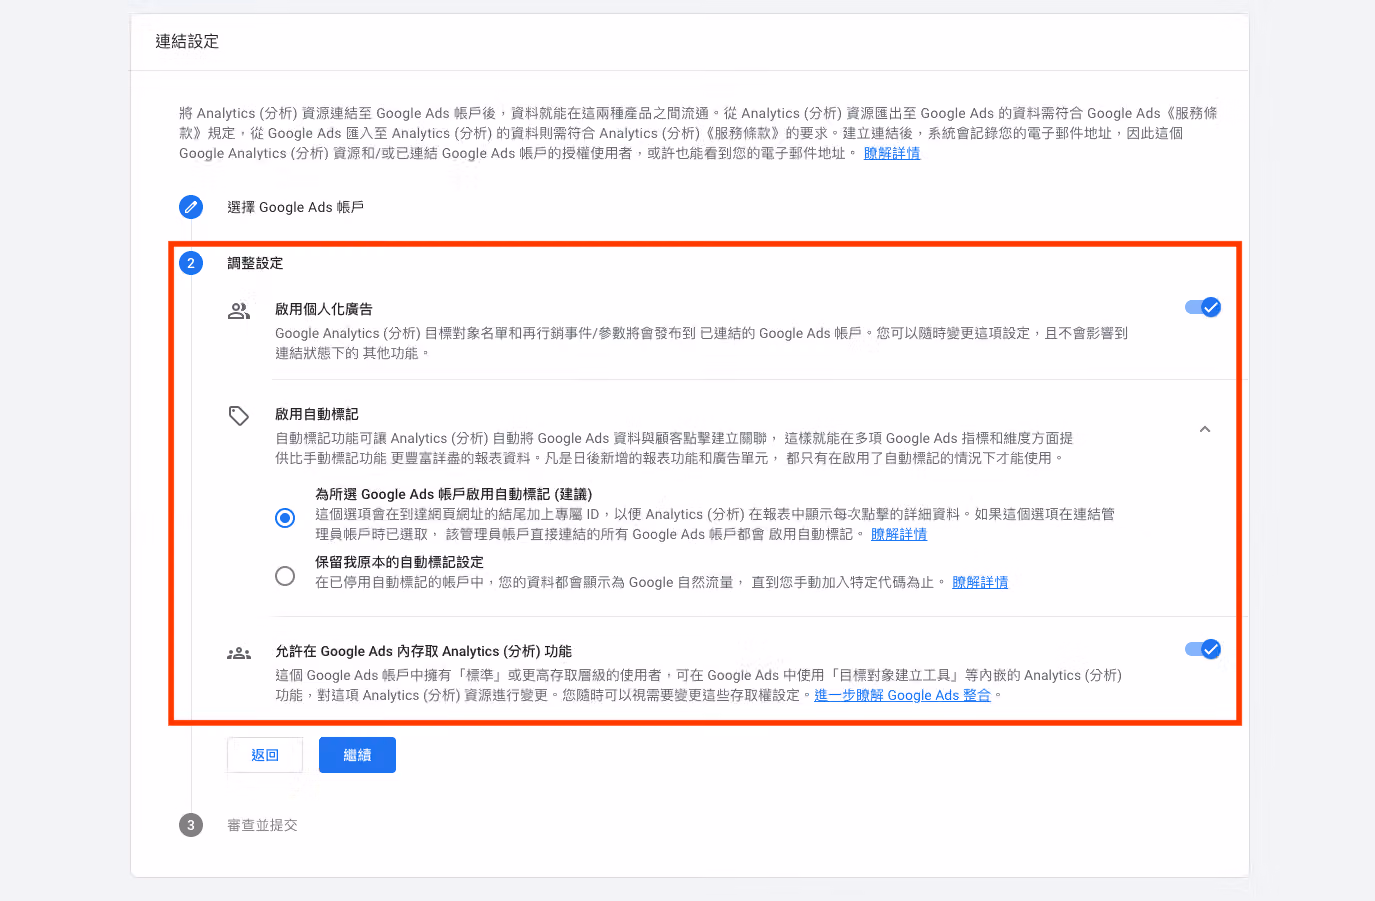
Task: Click the tag icon beside 啟用自動標記
Action: point(239,415)
